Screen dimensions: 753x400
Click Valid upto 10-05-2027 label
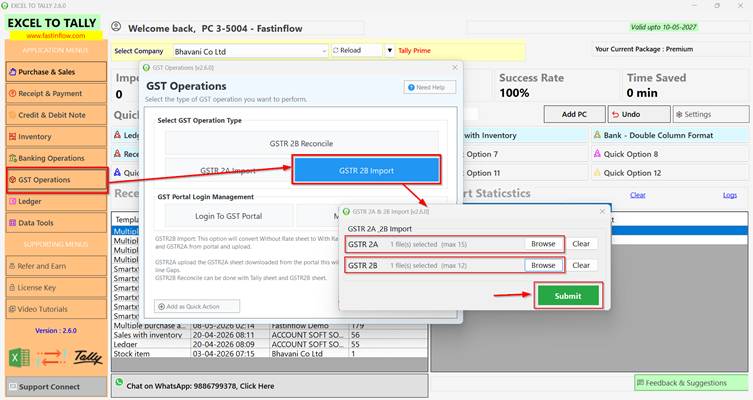click(663, 27)
